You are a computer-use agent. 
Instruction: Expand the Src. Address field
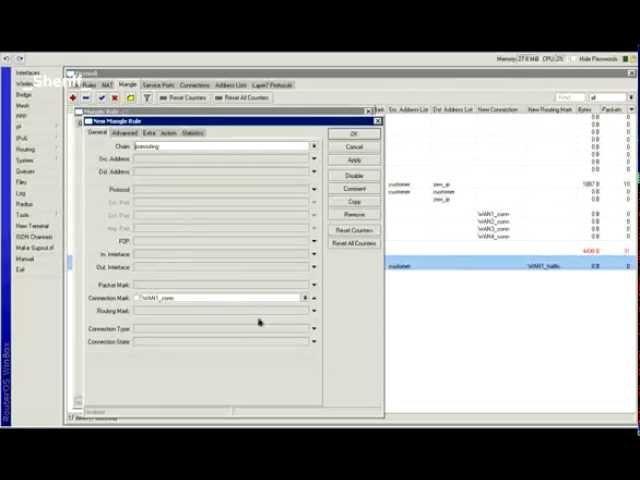tap(314, 159)
